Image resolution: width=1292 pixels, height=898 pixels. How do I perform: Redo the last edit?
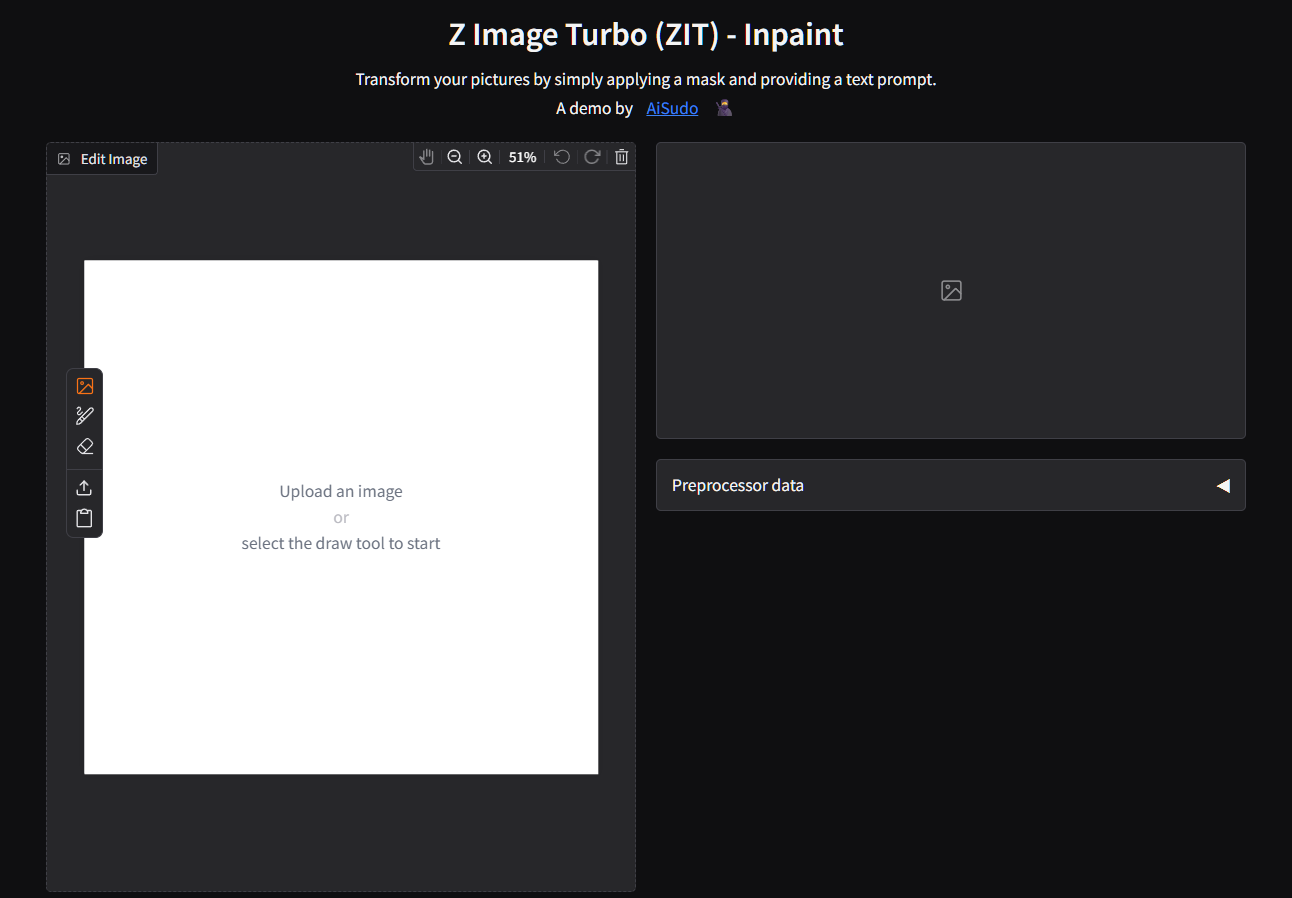592,157
